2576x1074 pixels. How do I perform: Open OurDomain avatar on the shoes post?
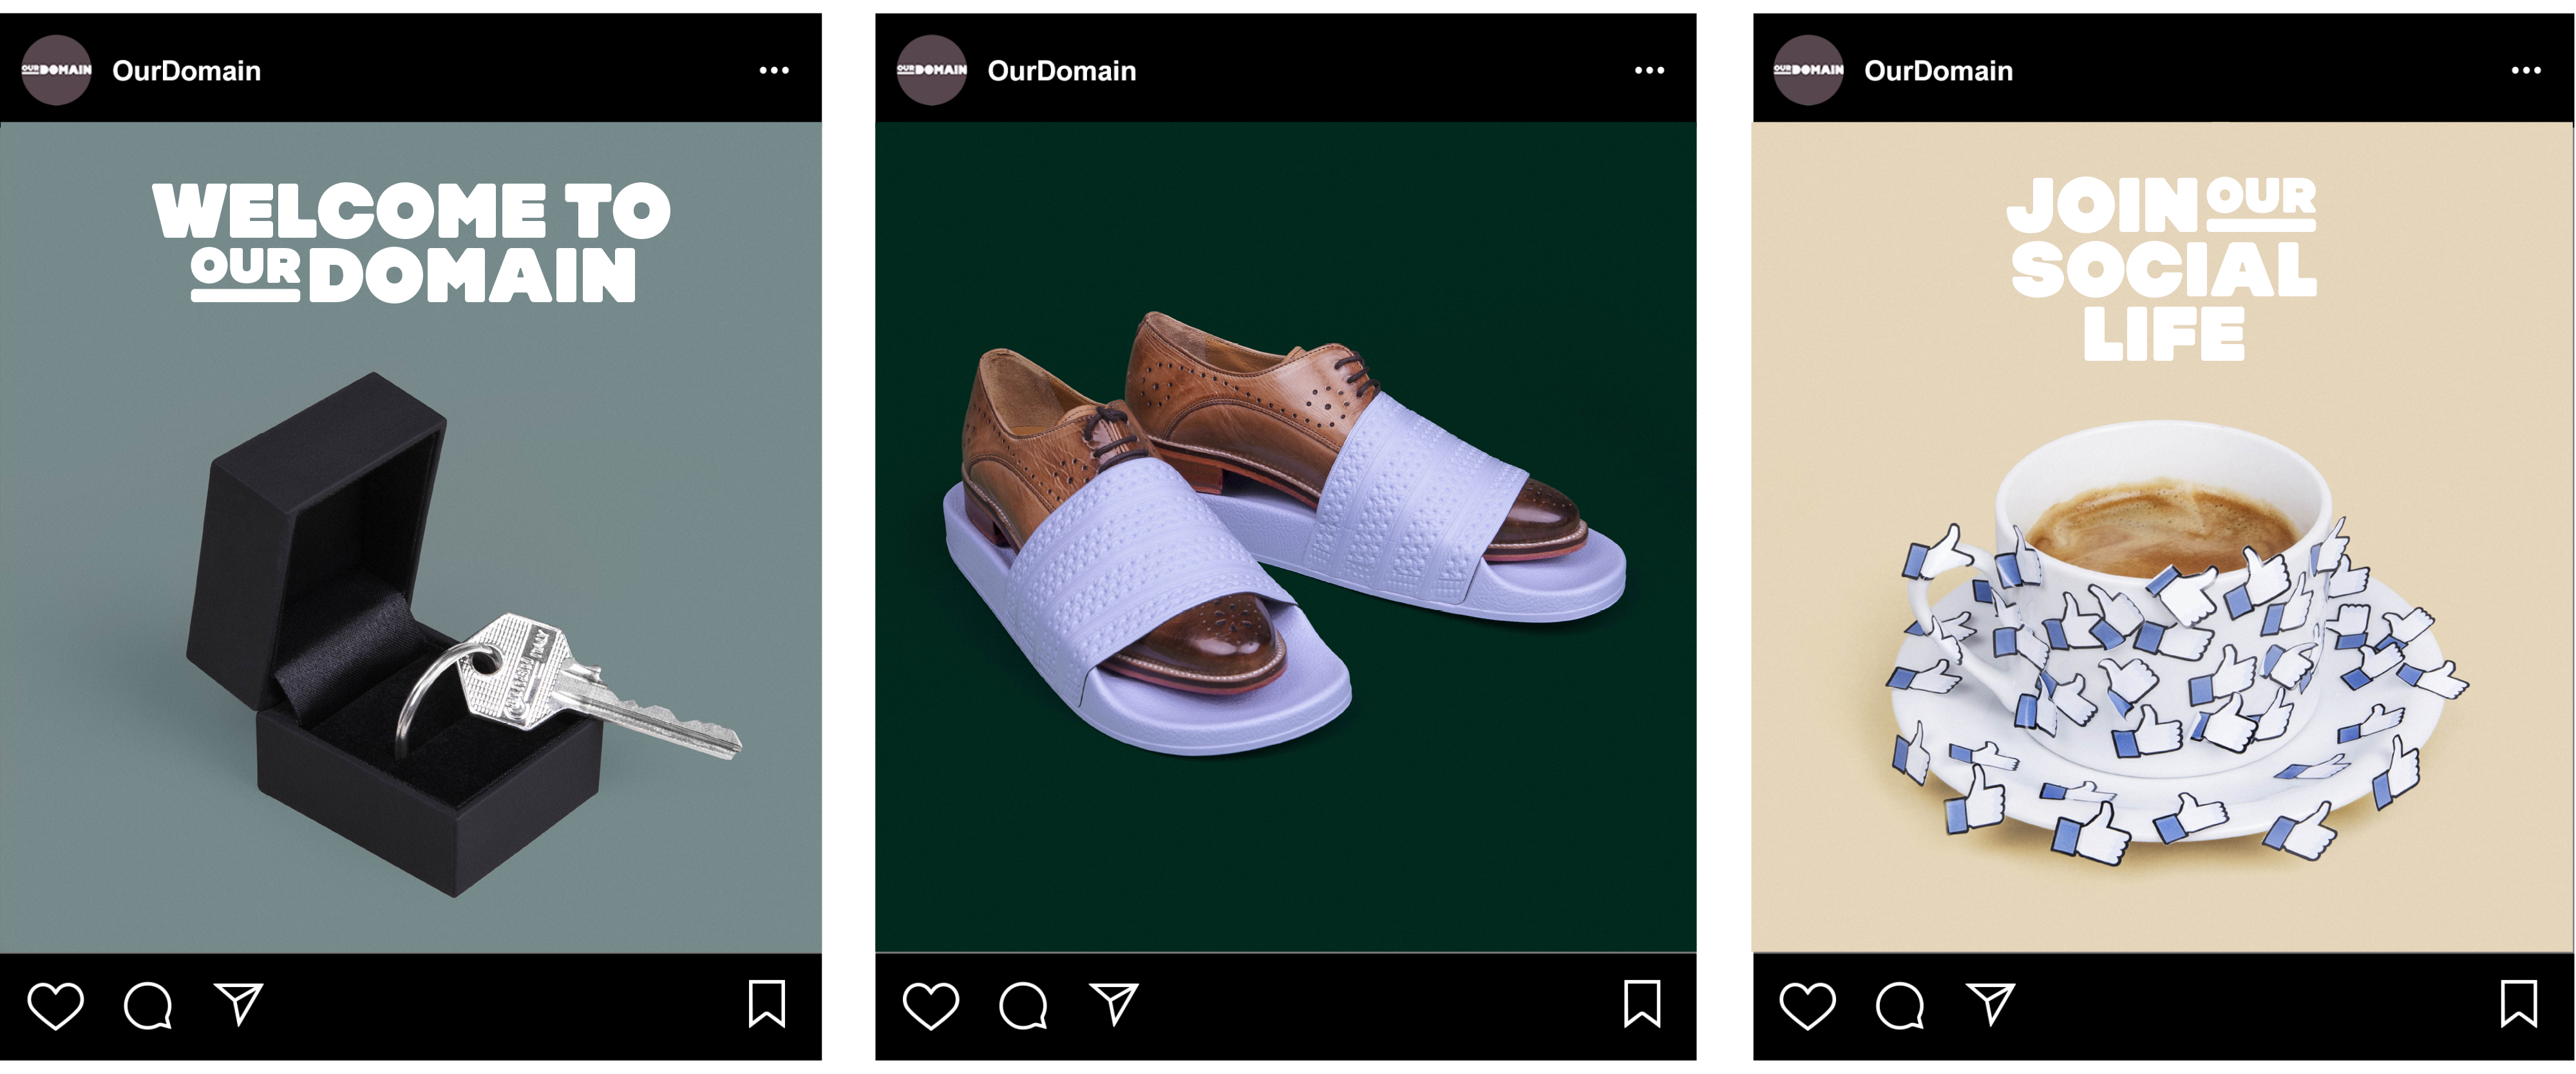[932, 70]
